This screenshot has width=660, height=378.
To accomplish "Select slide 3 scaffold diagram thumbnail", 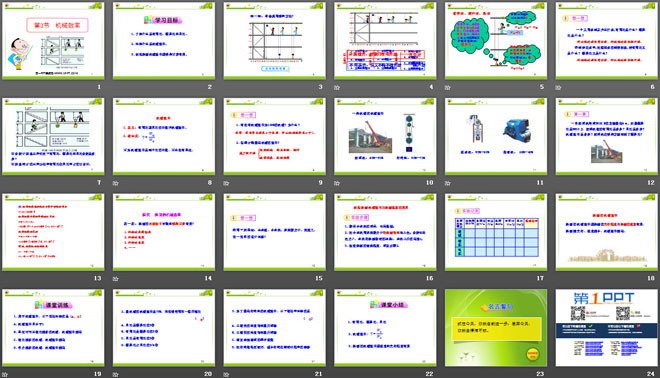I will tap(274, 41).
